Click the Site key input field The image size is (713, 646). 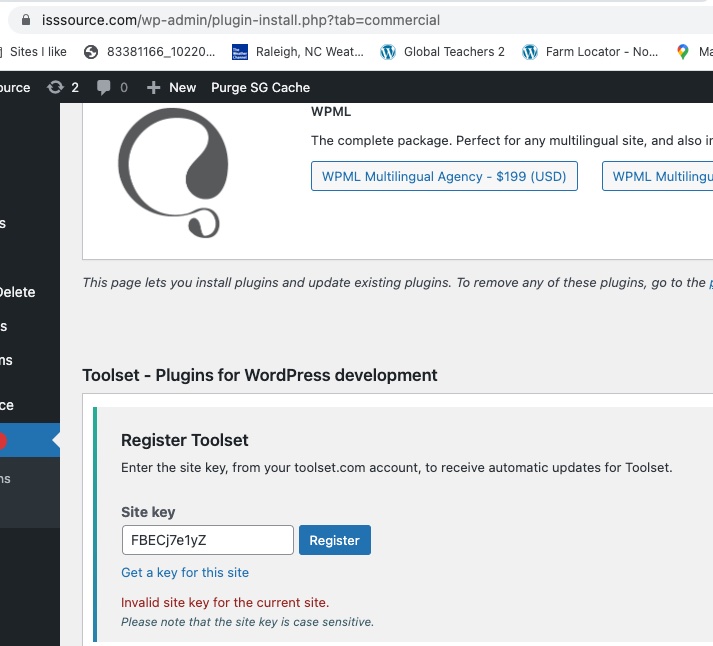click(208, 540)
